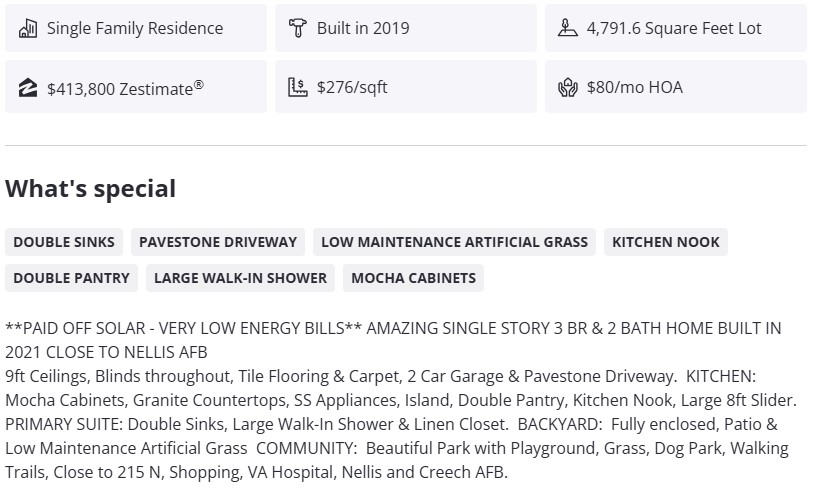Click the lot size icon by 4,791.6 Square Feet
Image resolution: width=825 pixels, height=490 pixels.
(x=567, y=28)
